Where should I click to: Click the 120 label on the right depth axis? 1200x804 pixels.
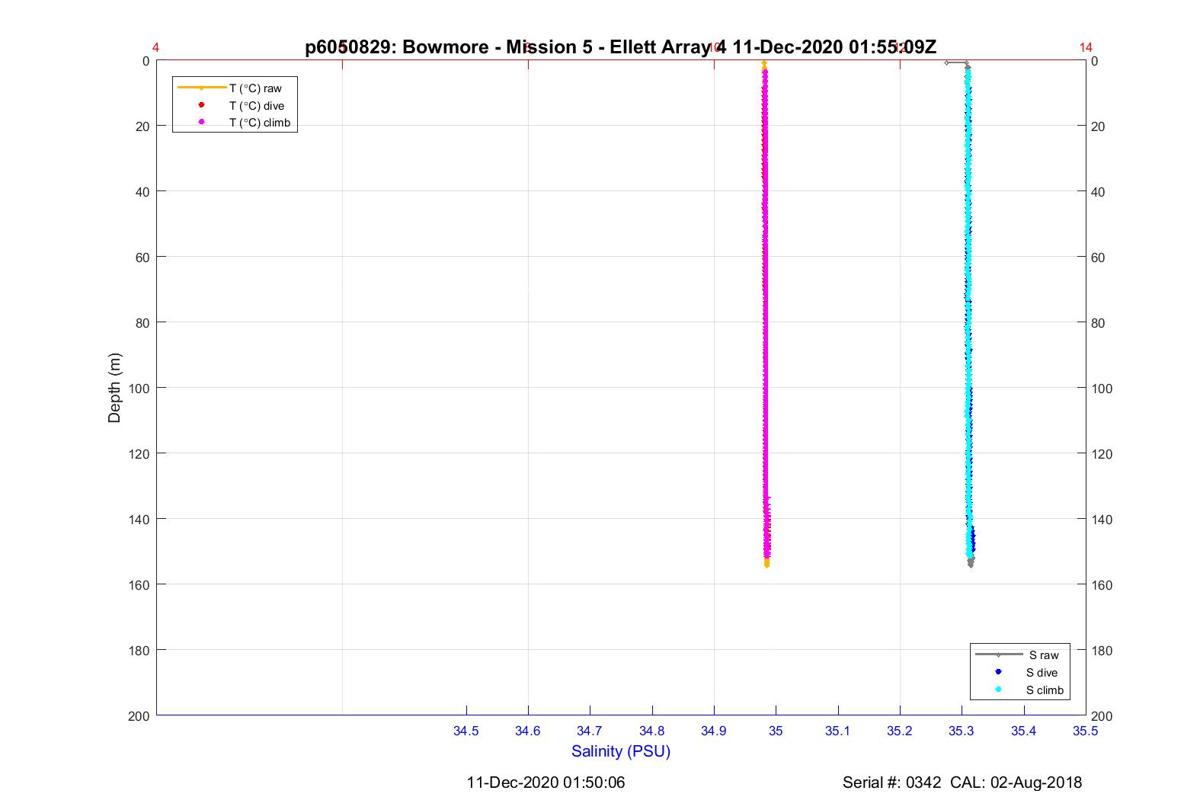tap(1102, 454)
